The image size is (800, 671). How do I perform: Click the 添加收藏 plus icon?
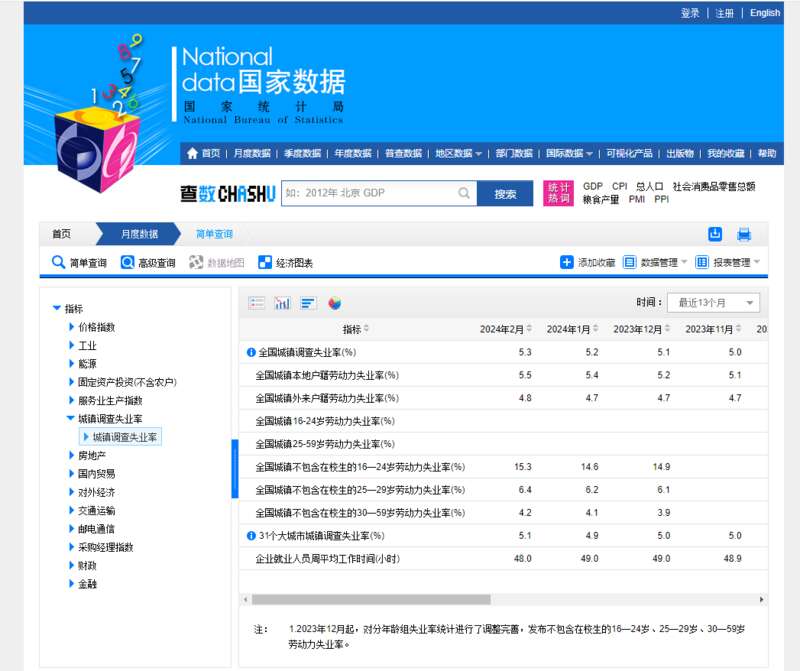[567, 262]
